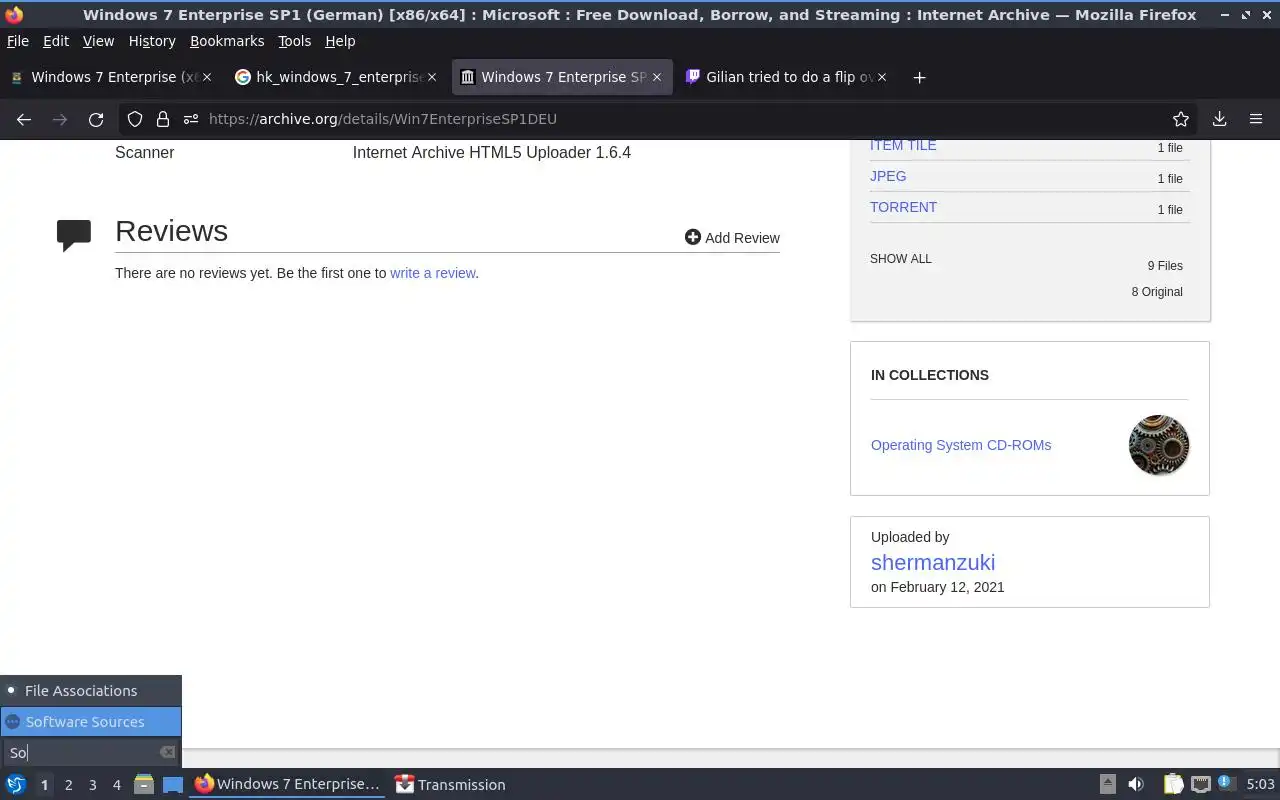This screenshot has height=800, width=1280.
Task: Close the Gilian tried to do a flip tab
Action: pos(881,77)
